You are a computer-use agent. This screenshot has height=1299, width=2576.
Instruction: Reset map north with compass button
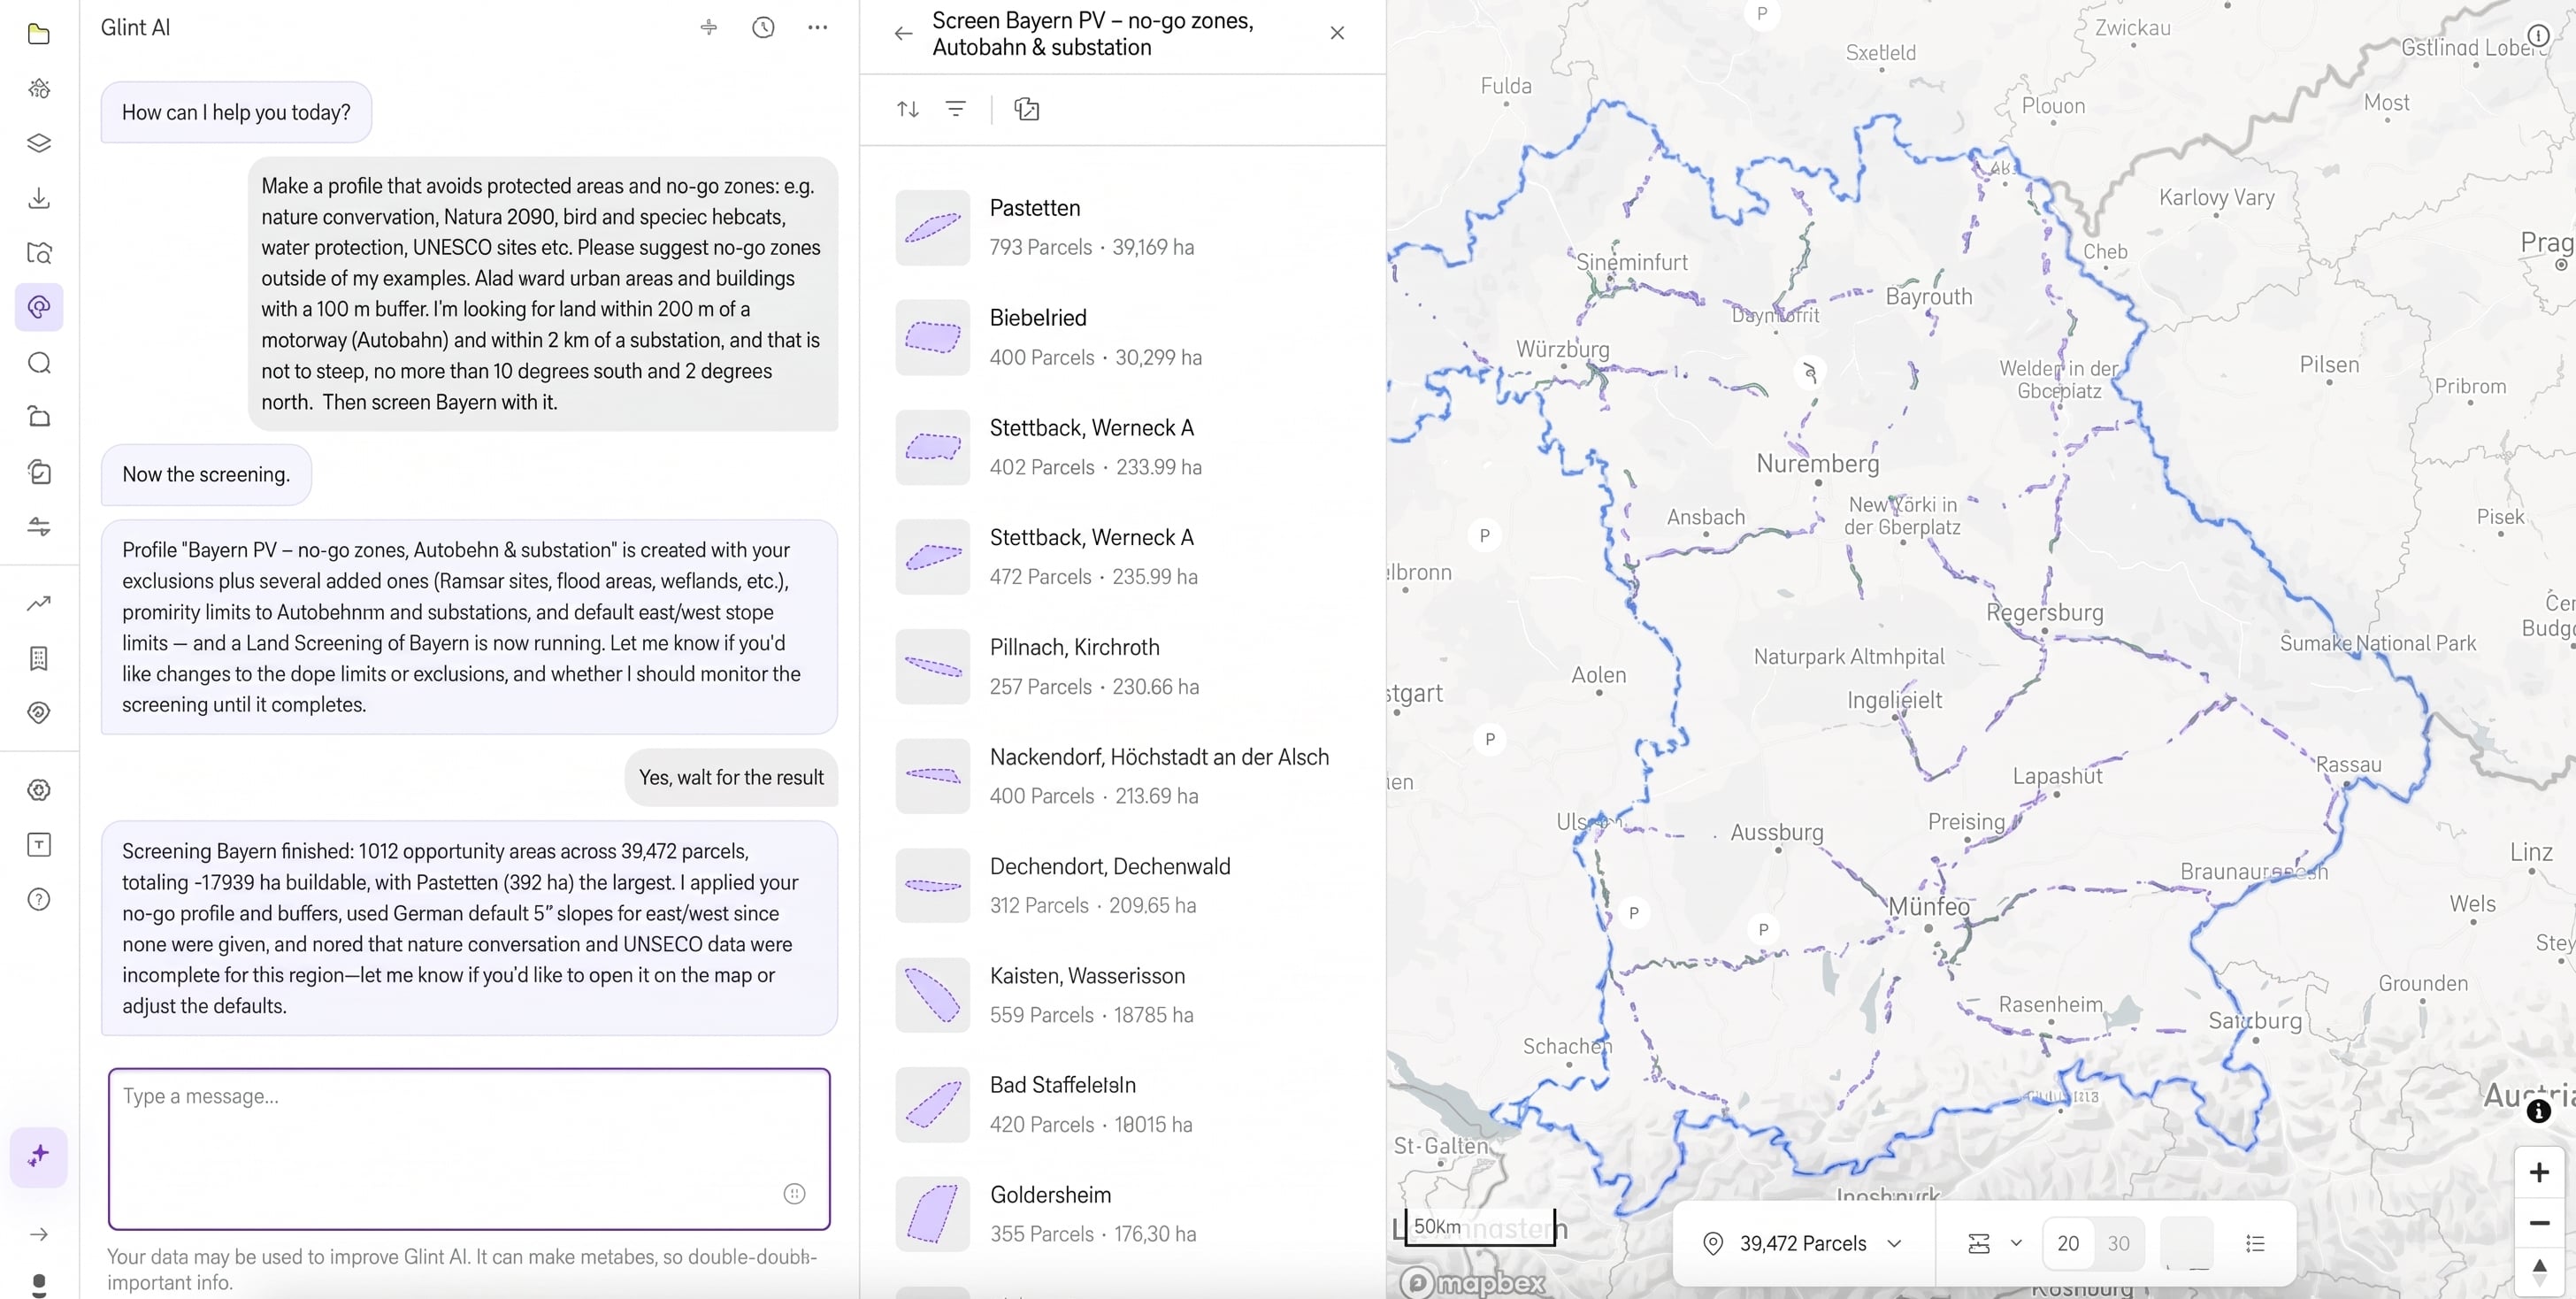[x=2538, y=1272]
